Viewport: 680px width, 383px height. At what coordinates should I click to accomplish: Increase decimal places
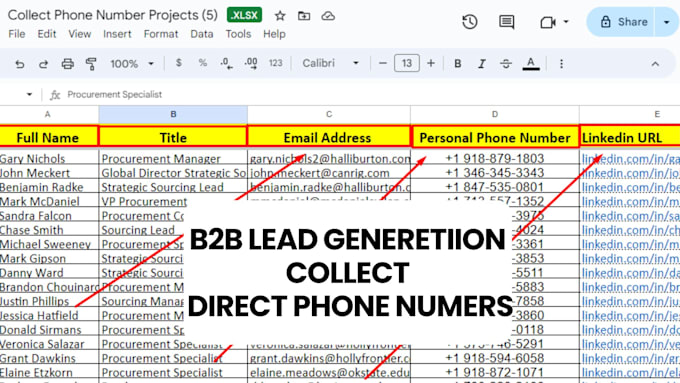coord(251,63)
